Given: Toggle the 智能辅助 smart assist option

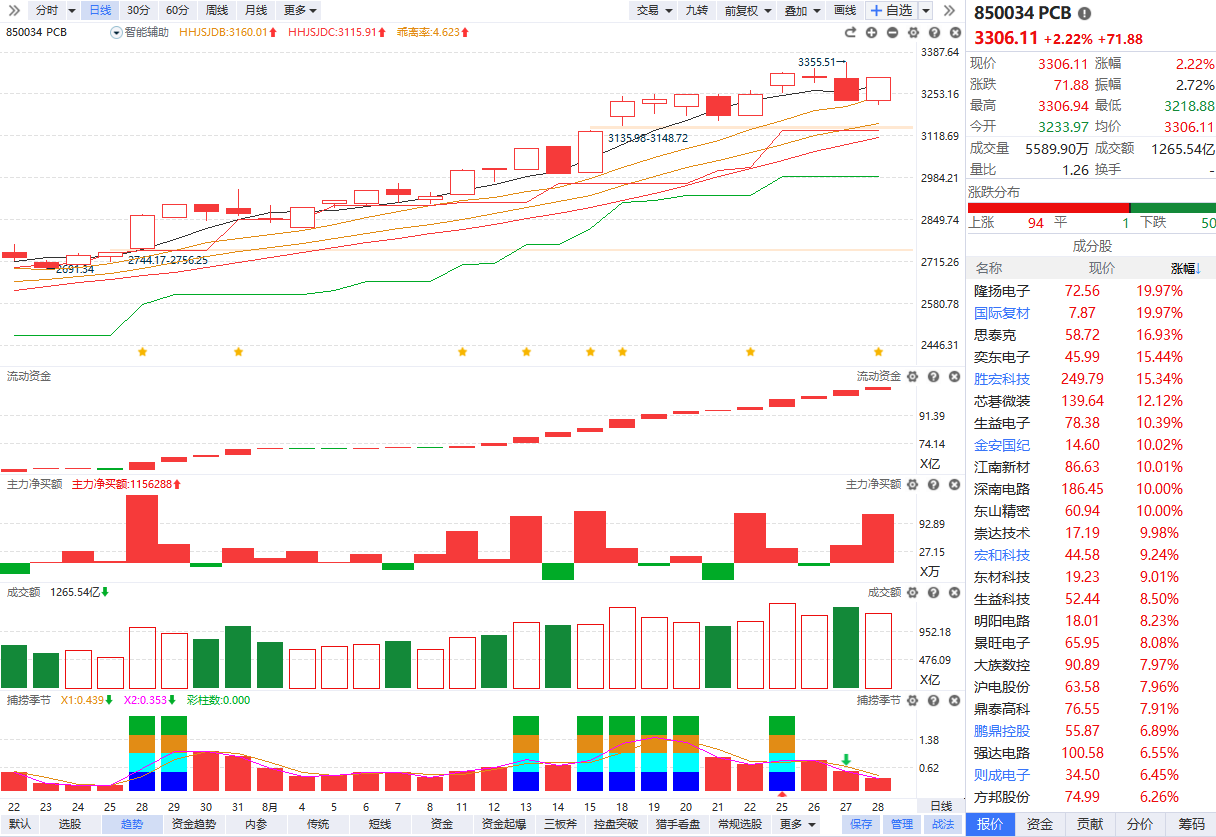Looking at the screenshot, I should (140, 32).
